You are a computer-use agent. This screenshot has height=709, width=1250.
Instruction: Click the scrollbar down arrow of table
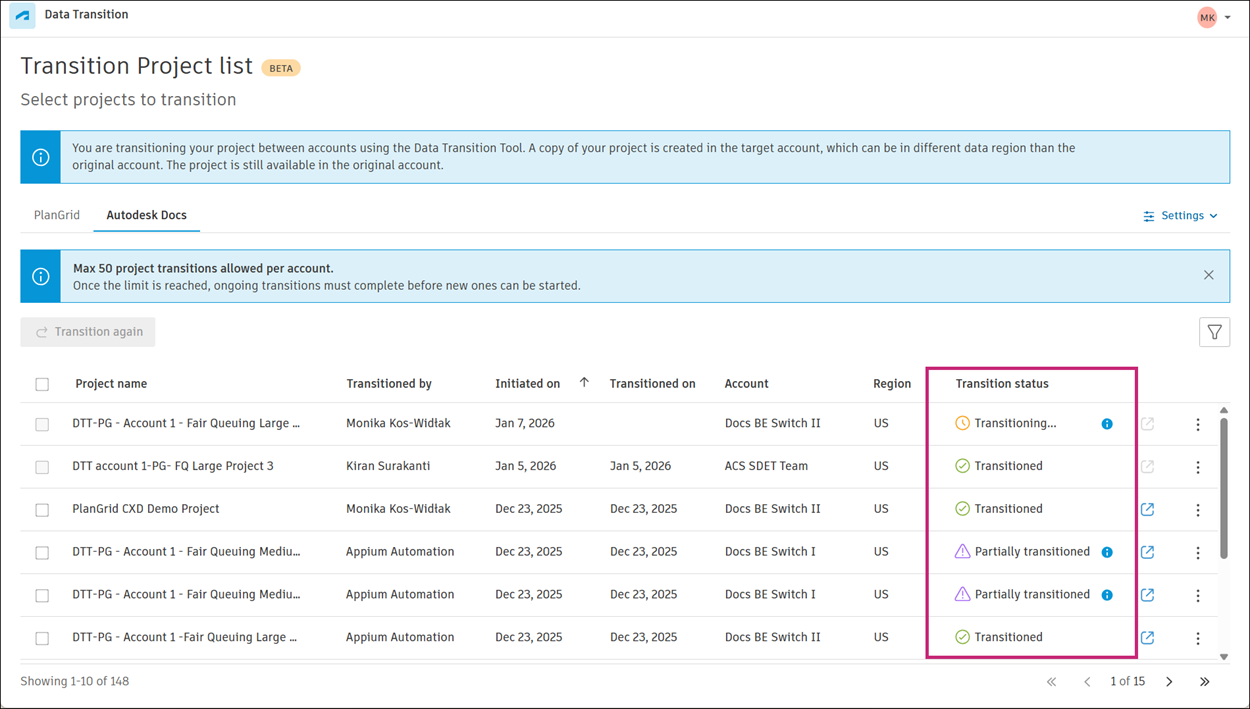click(x=1224, y=657)
